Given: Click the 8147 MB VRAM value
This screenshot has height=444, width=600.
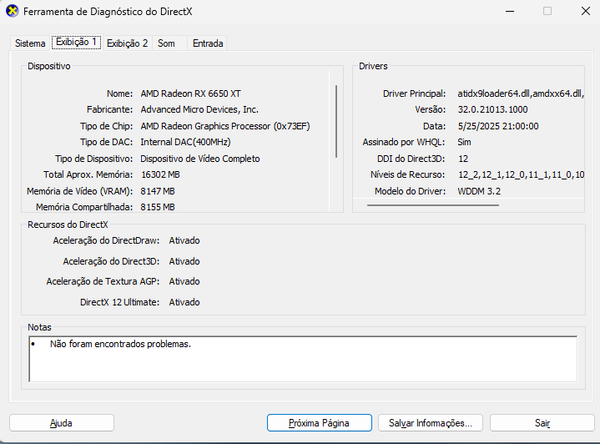Looking at the screenshot, I should click(x=158, y=191).
